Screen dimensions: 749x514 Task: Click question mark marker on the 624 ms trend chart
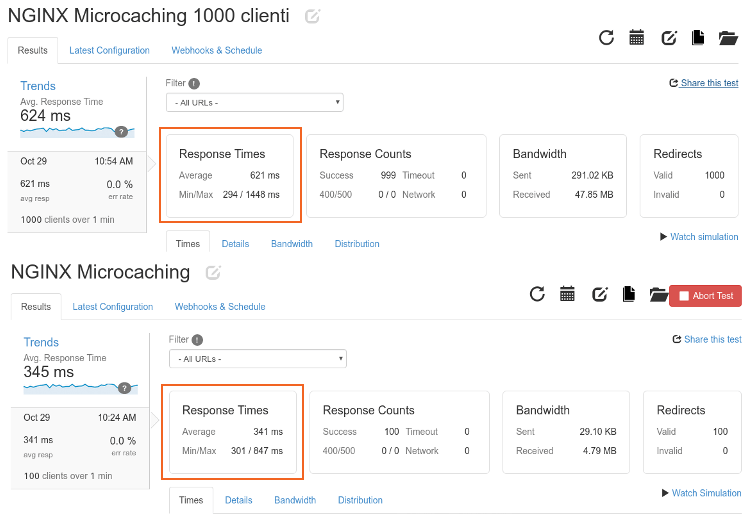(x=121, y=131)
